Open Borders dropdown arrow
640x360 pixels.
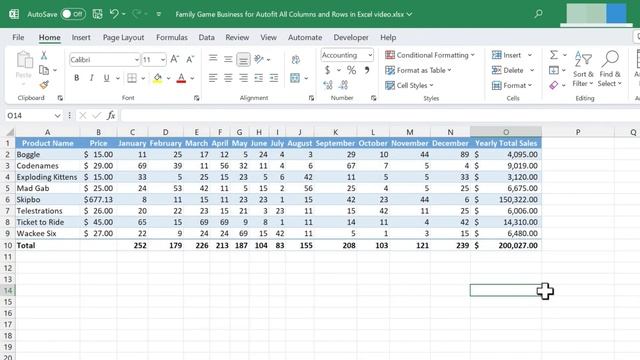pyautogui.click(x=143, y=78)
